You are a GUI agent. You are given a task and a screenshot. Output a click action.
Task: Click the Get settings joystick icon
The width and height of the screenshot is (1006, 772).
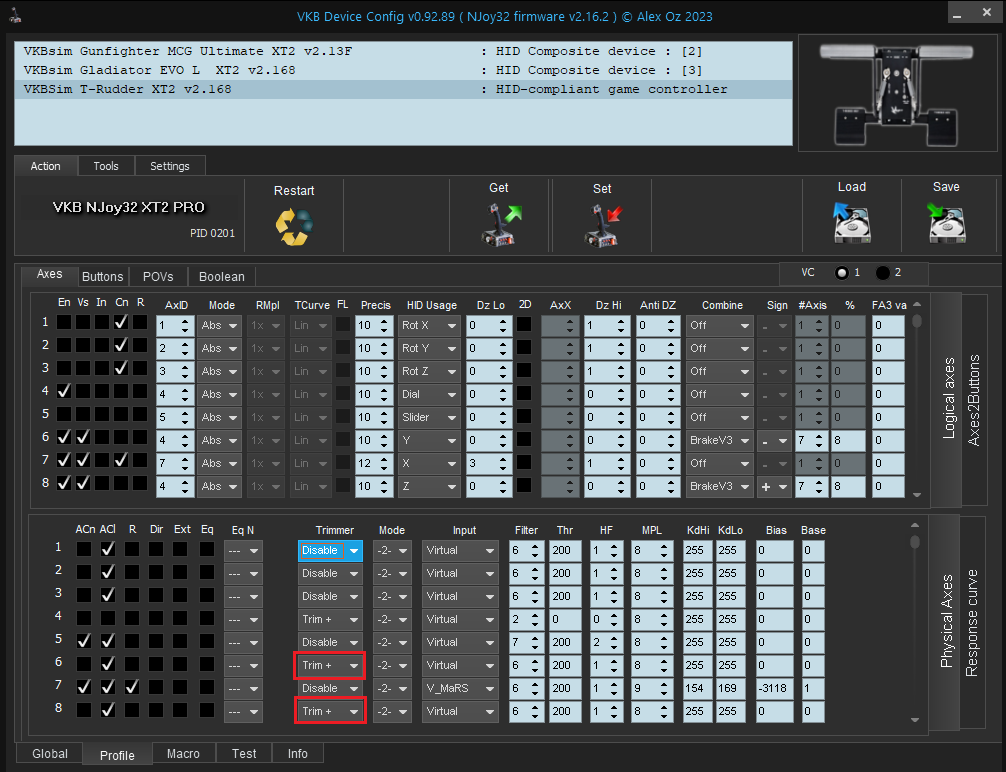498,224
